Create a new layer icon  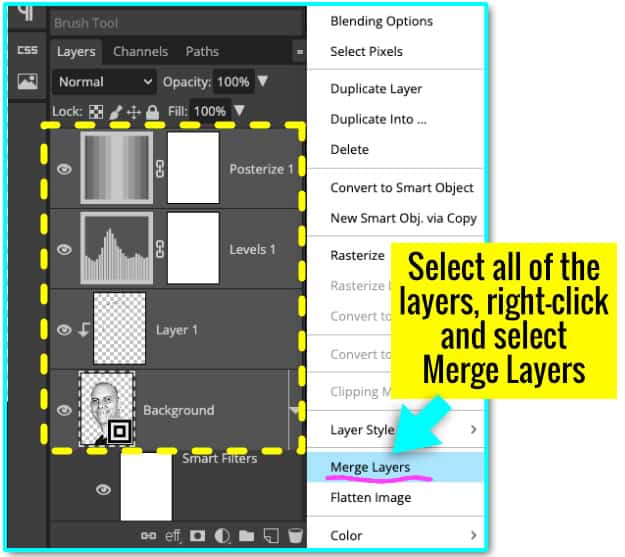271,536
